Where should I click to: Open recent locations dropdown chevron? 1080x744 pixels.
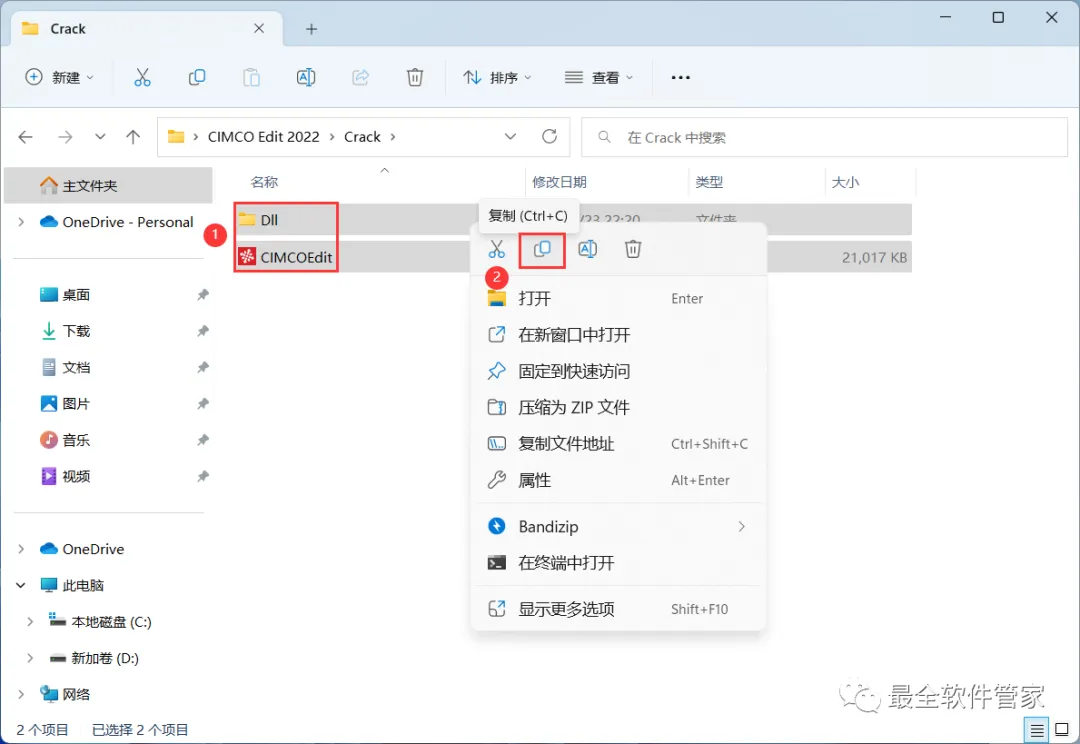(x=100, y=137)
